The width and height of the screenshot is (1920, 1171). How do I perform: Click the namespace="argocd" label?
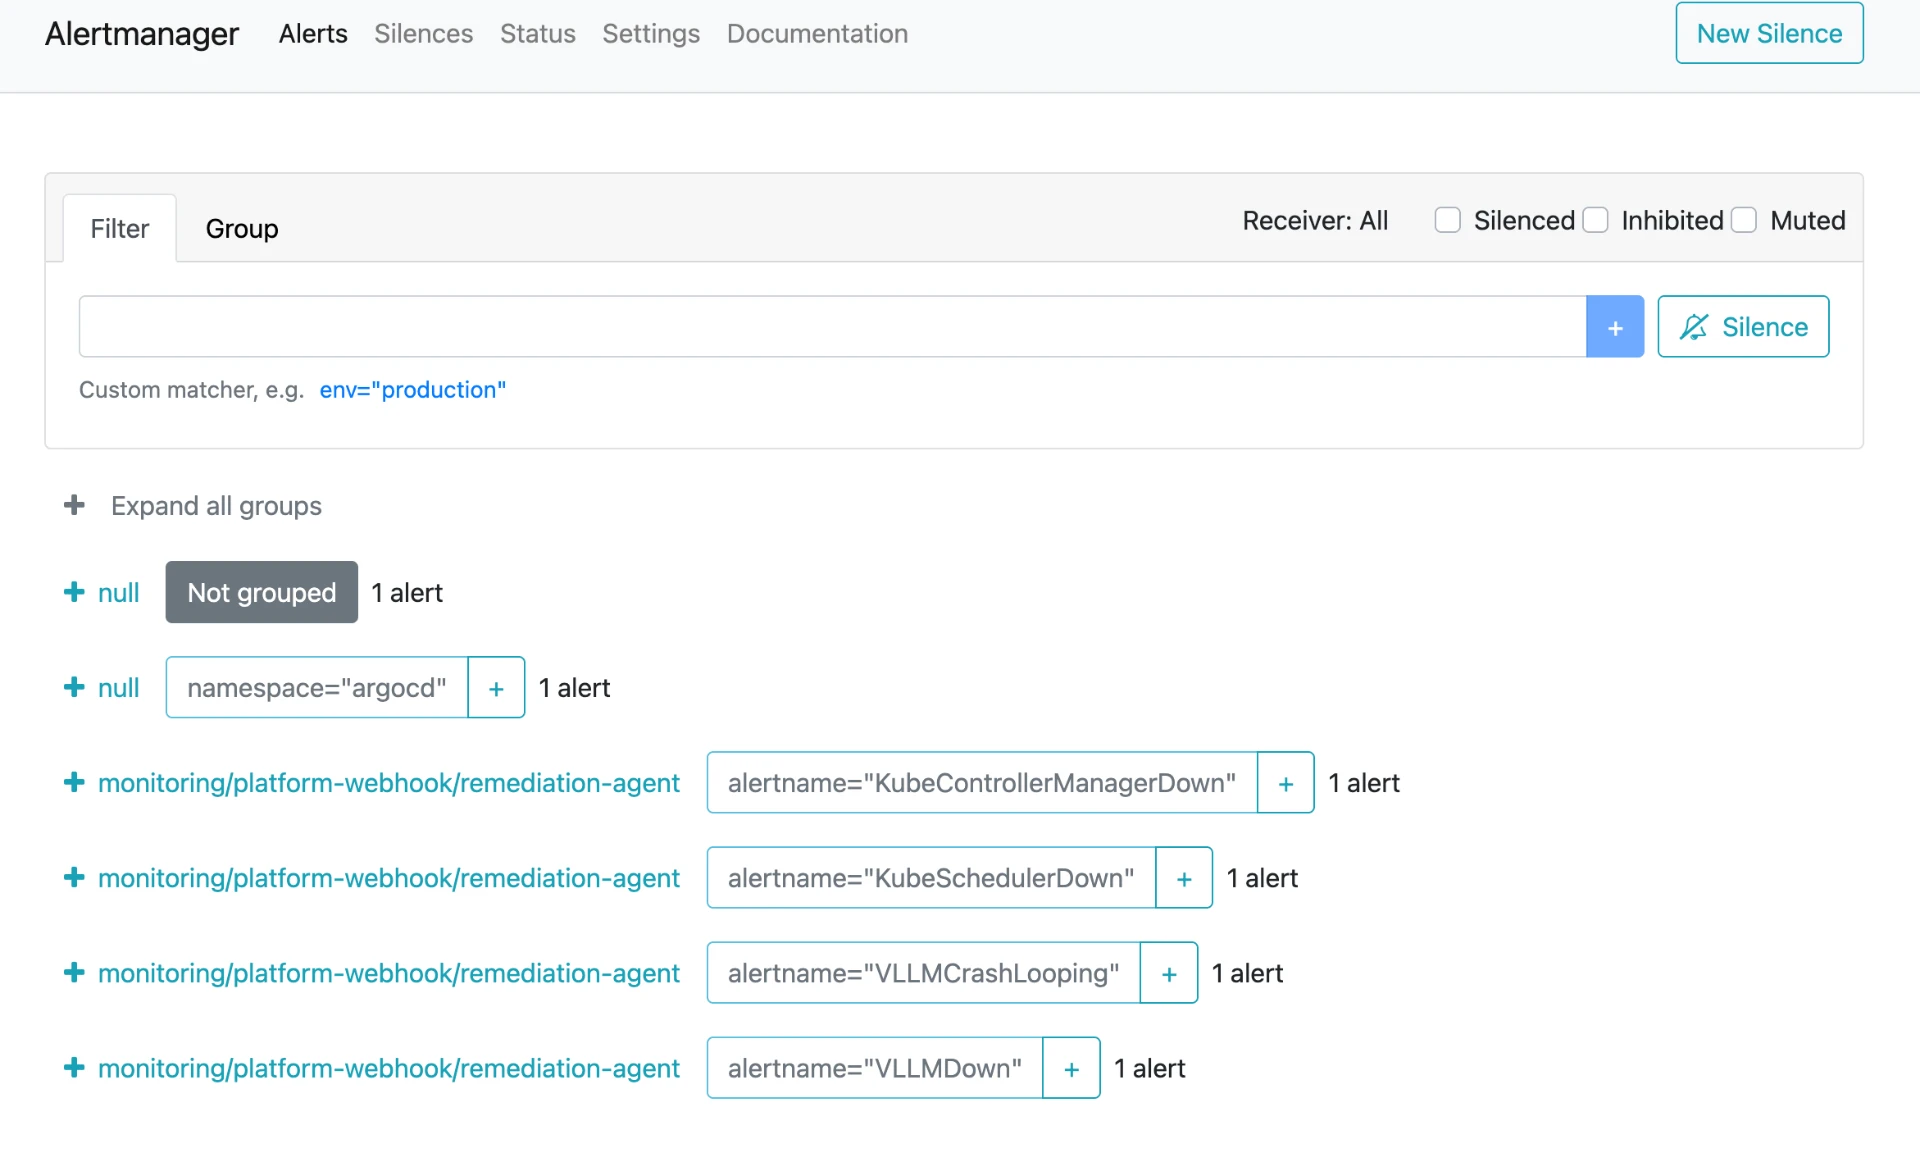[x=317, y=688]
